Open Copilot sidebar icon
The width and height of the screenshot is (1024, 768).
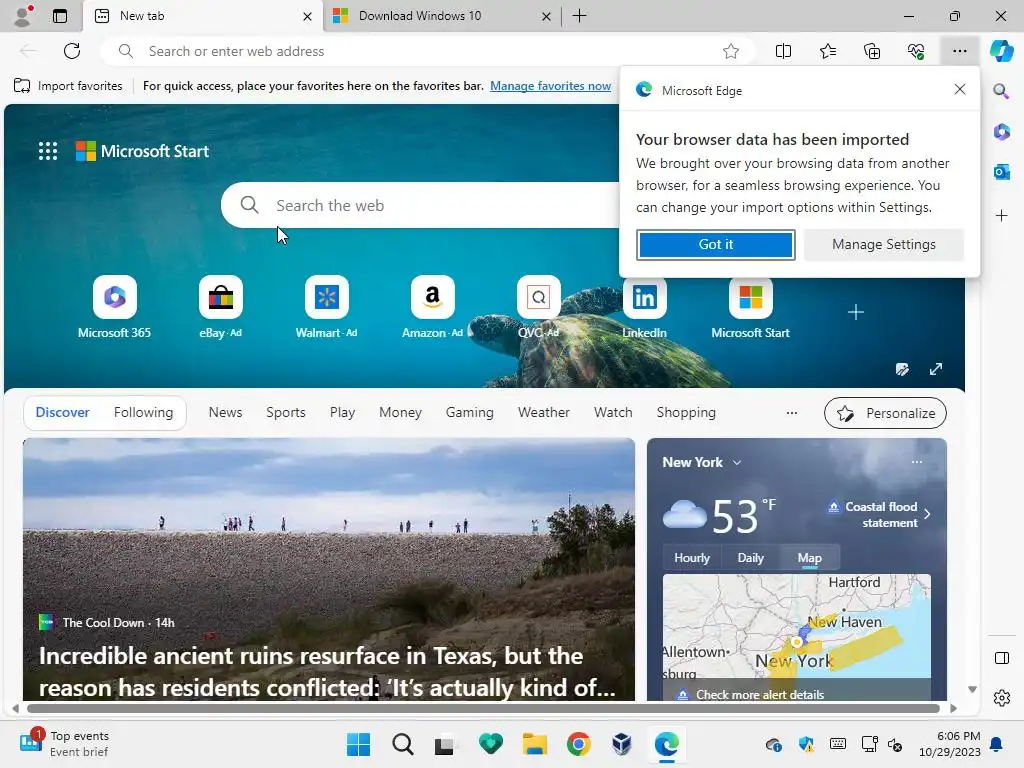click(x=1001, y=51)
